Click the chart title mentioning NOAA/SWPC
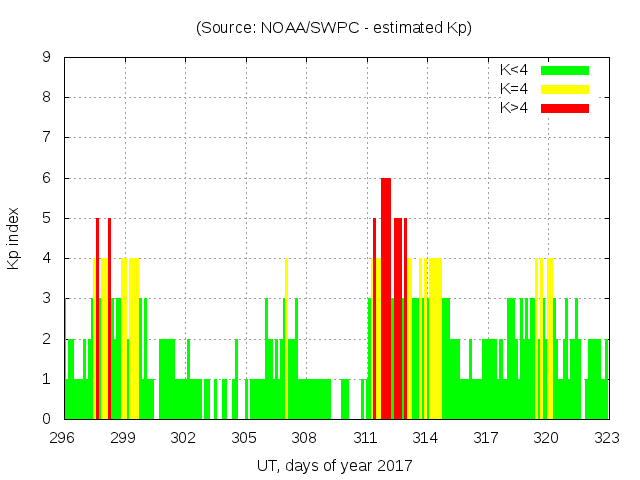Viewport: 640px width, 480px height. point(334,28)
